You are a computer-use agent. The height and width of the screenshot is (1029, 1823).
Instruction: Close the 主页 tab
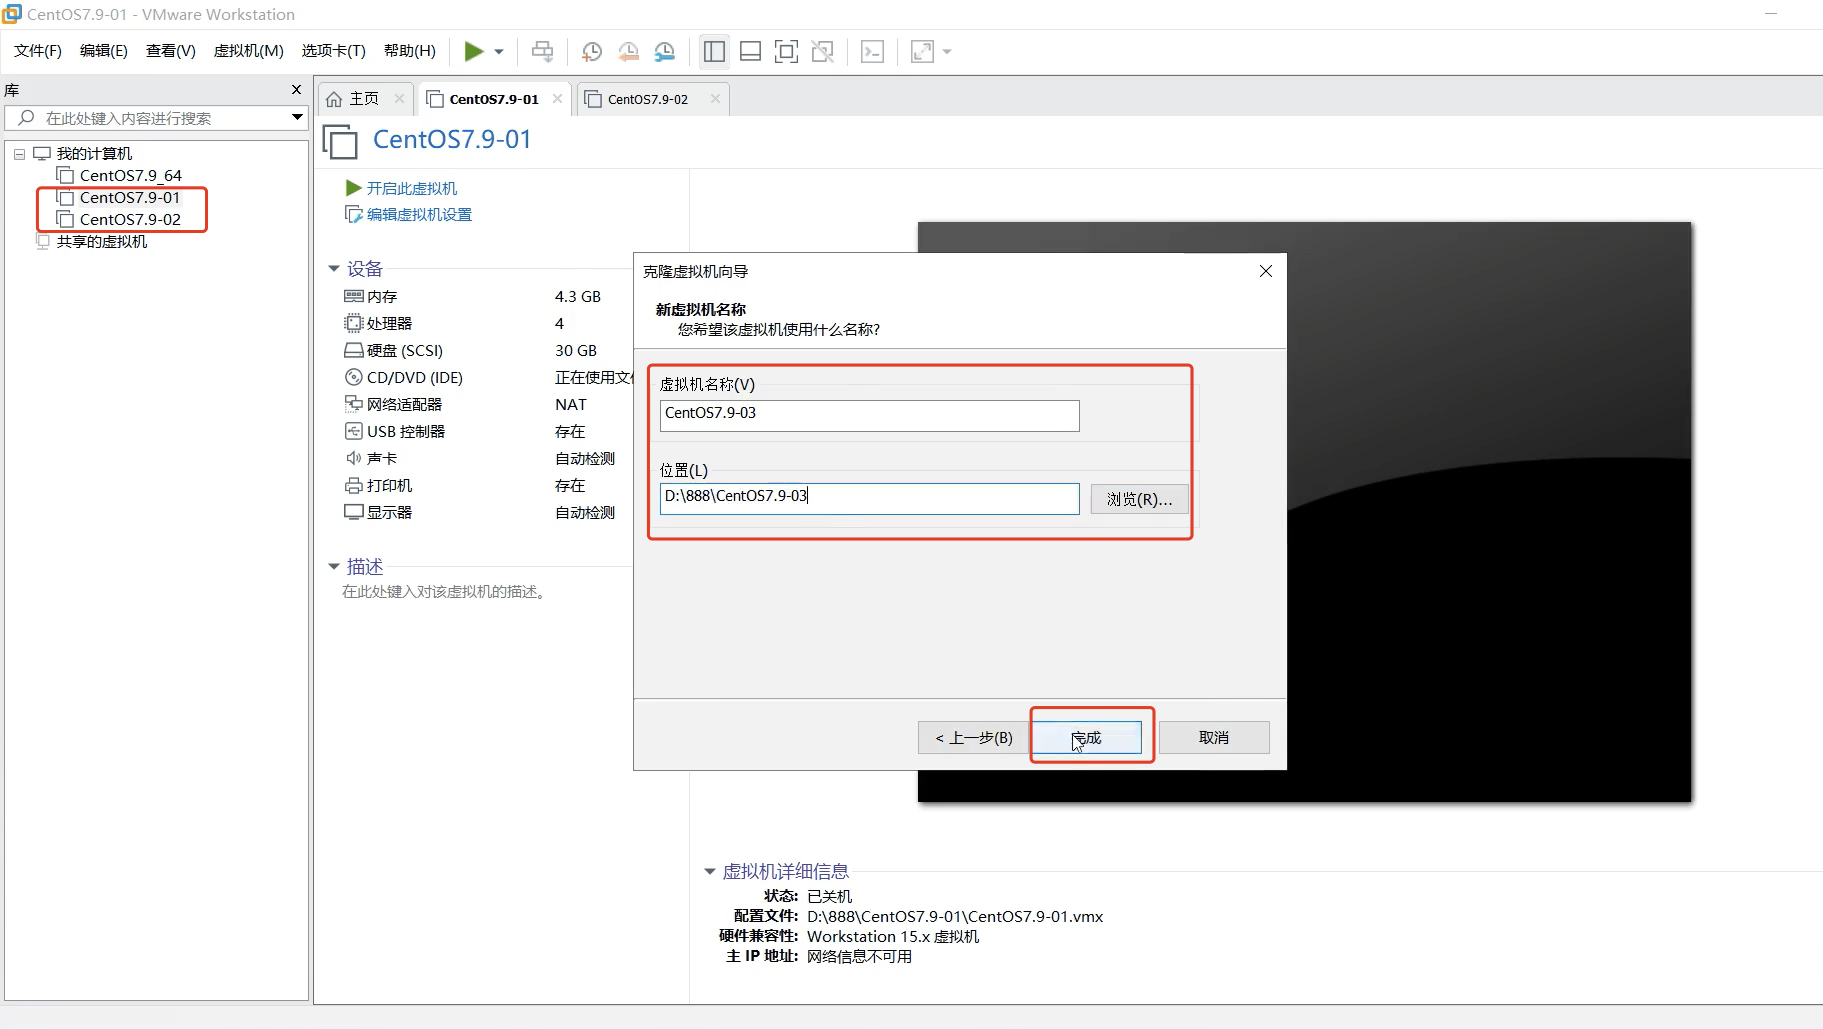(x=399, y=98)
